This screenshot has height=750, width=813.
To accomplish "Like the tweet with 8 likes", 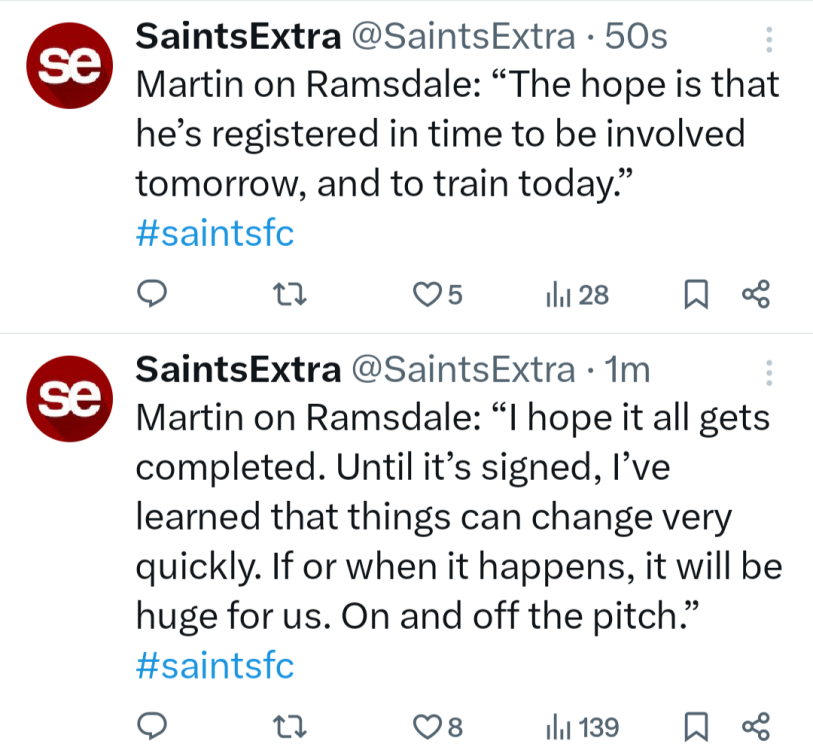I will [429, 725].
